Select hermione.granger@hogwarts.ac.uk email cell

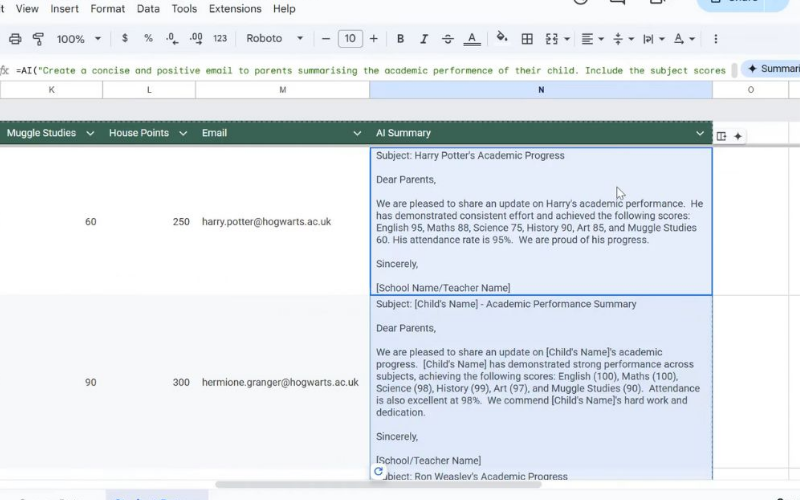click(283, 382)
